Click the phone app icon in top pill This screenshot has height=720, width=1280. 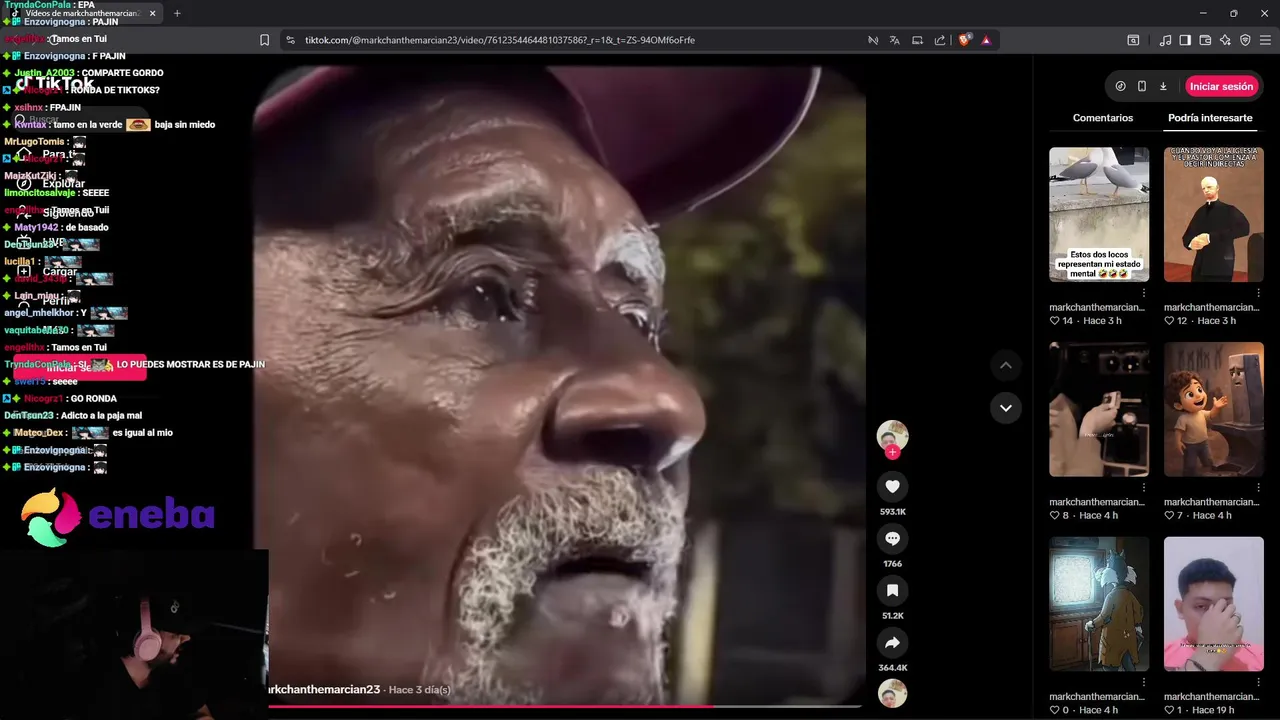tap(1141, 86)
